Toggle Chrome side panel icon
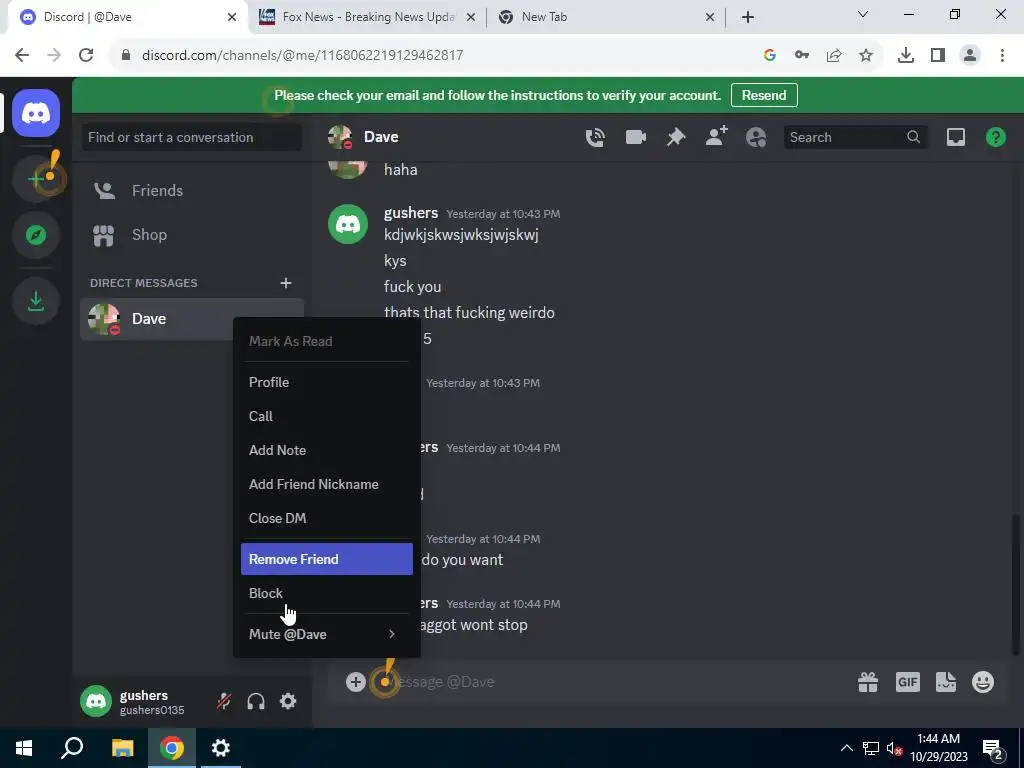This screenshot has width=1024, height=768. click(x=938, y=56)
